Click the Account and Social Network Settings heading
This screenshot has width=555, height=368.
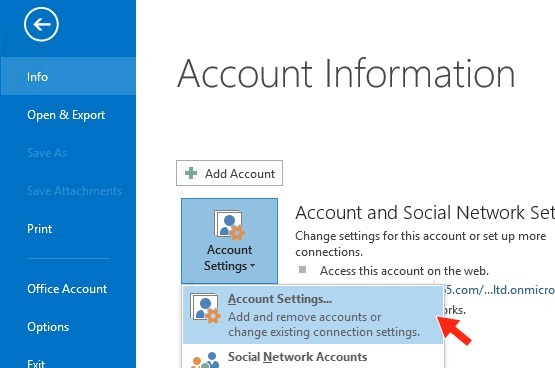[425, 213]
